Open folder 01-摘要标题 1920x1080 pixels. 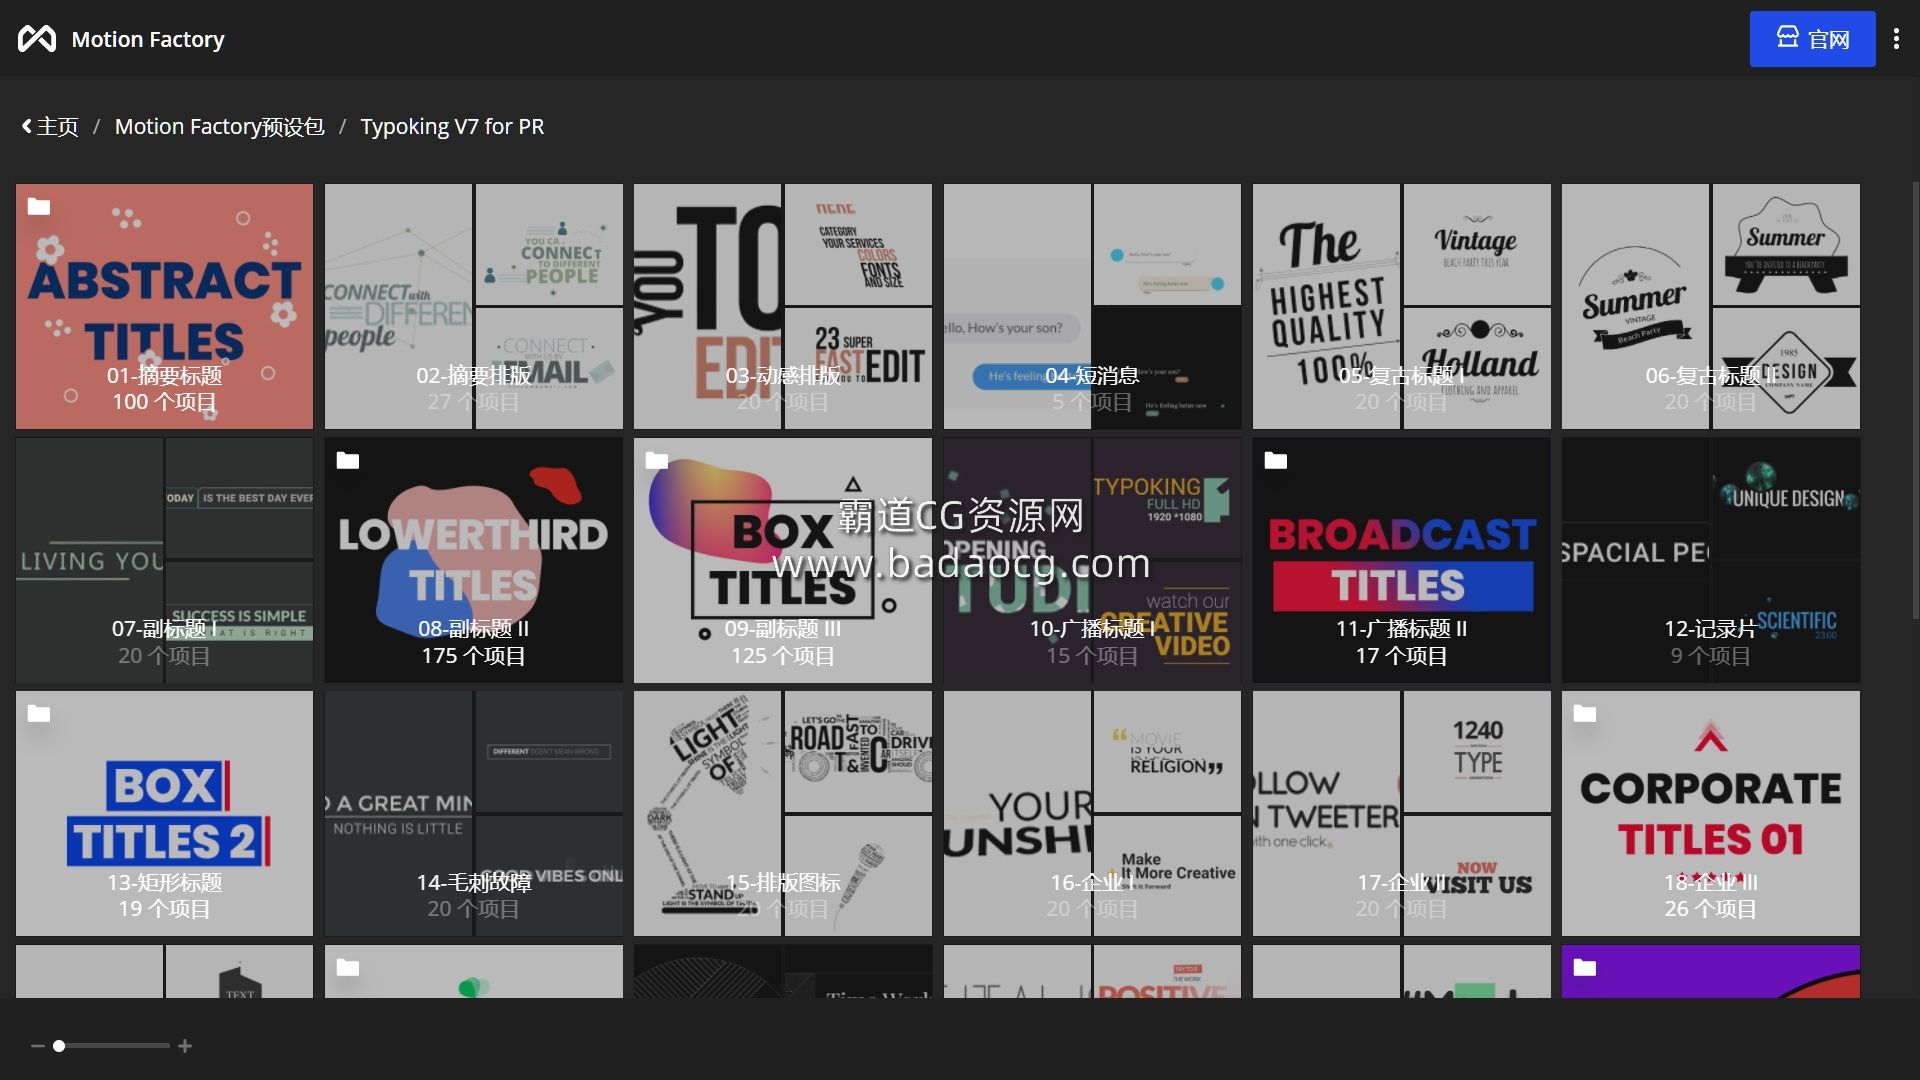(164, 306)
